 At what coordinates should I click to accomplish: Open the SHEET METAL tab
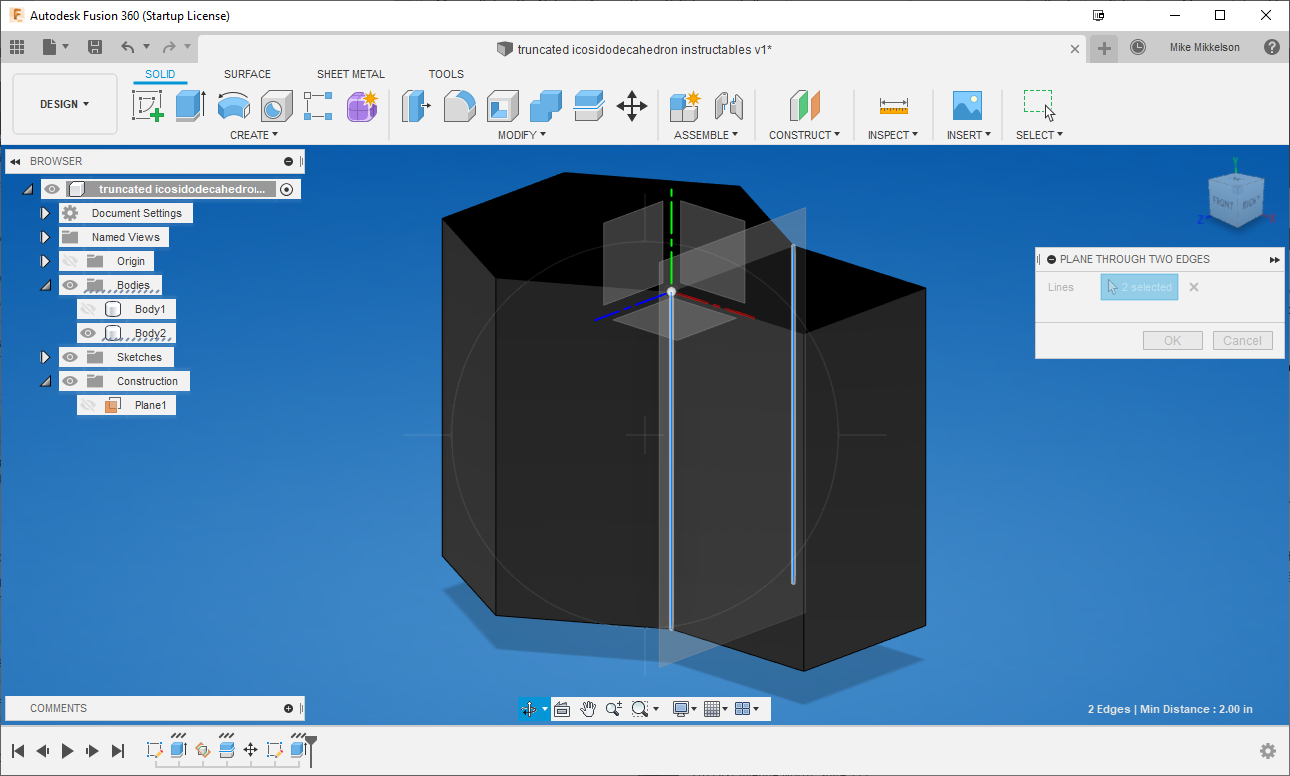351,73
